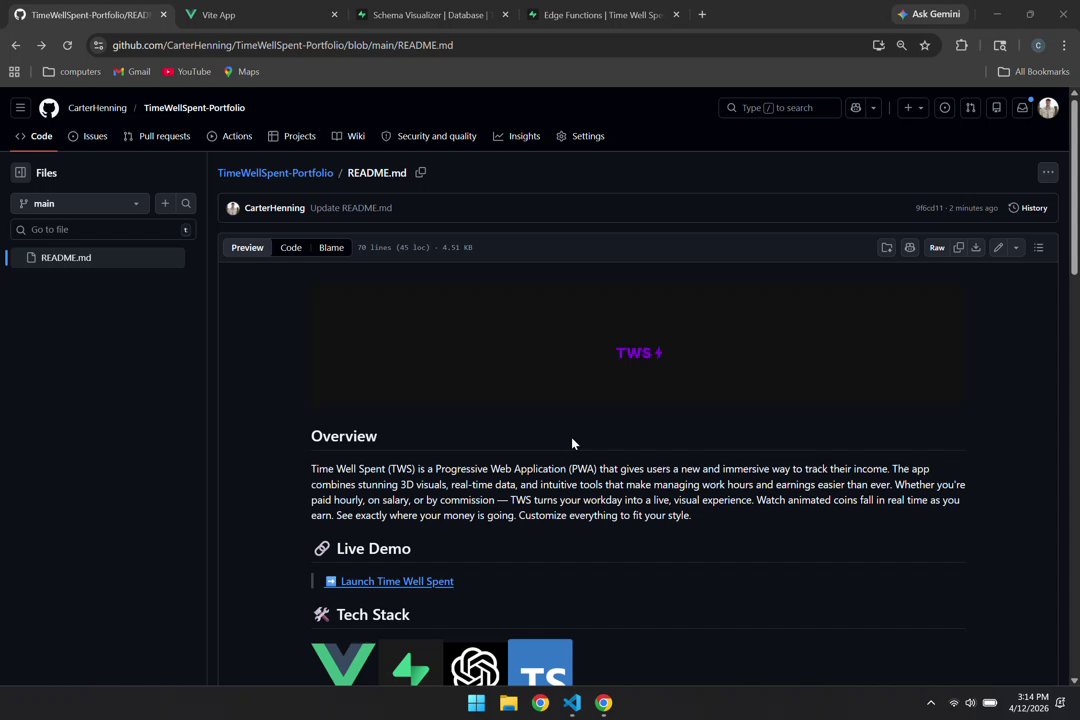The height and width of the screenshot is (720, 1080).
Task: Open the Windows Start menu
Action: pos(476,703)
